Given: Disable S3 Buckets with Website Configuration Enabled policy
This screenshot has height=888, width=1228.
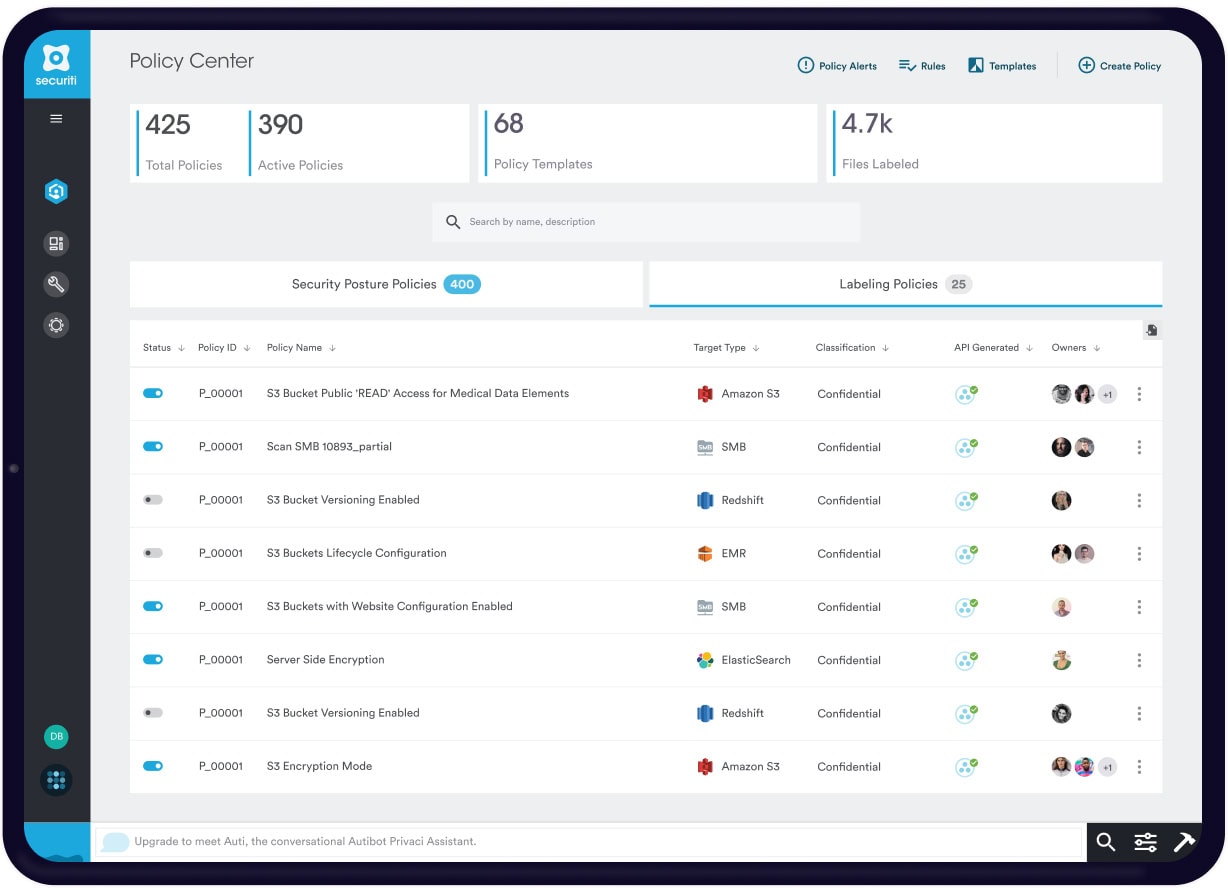Looking at the screenshot, I should coord(153,606).
